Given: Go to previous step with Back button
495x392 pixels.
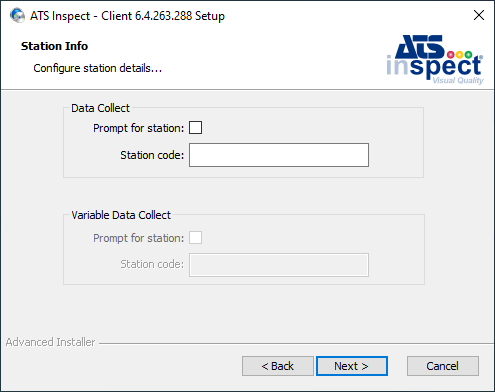Looking at the screenshot, I should [278, 366].
